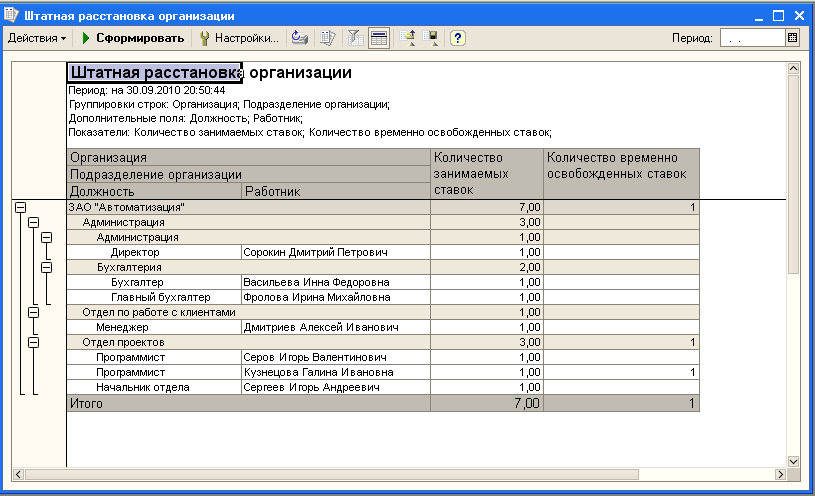Click the horizontal scrollbar right arrow
This screenshot has width=815, height=496.
click(x=780, y=474)
